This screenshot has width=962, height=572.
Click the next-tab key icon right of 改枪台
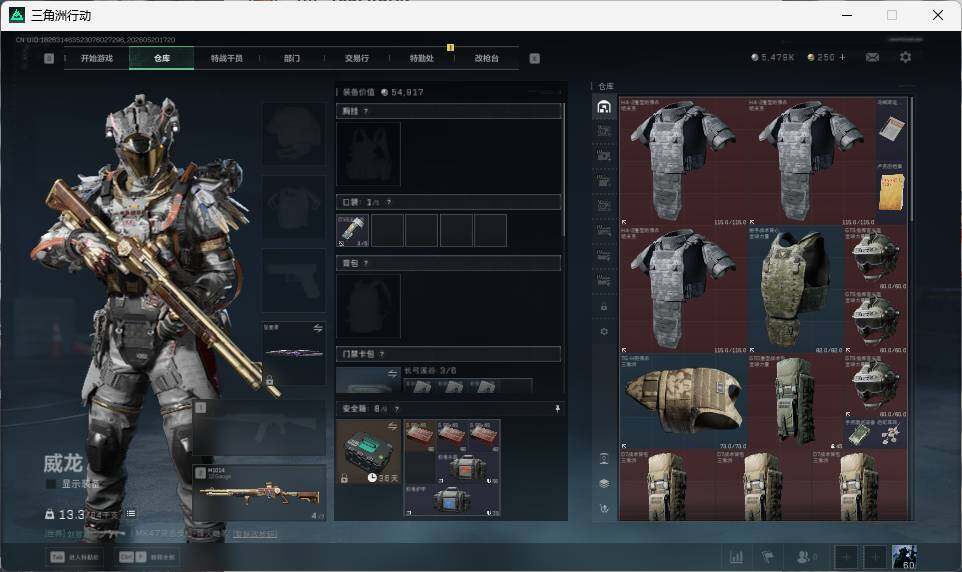534,58
